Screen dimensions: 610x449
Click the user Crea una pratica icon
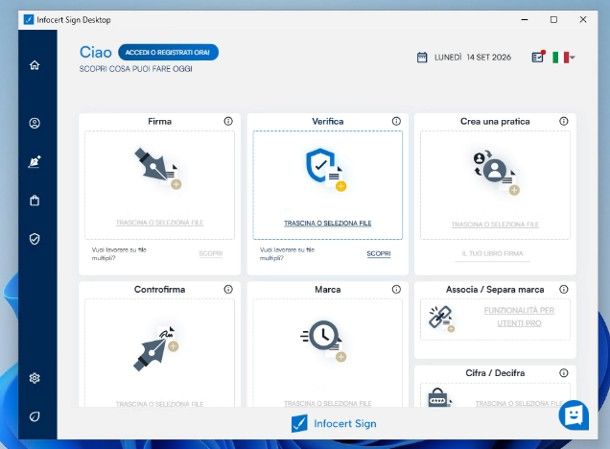(496, 172)
